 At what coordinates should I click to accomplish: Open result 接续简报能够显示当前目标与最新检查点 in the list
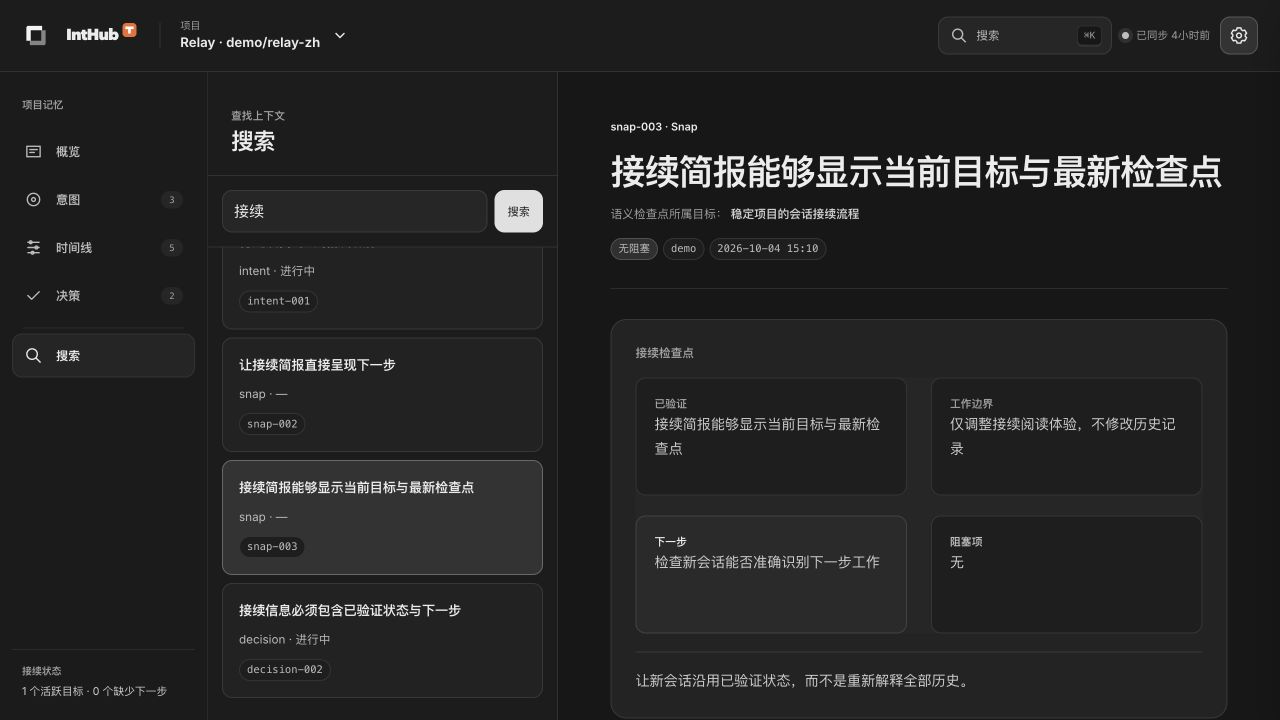pyautogui.click(x=382, y=517)
